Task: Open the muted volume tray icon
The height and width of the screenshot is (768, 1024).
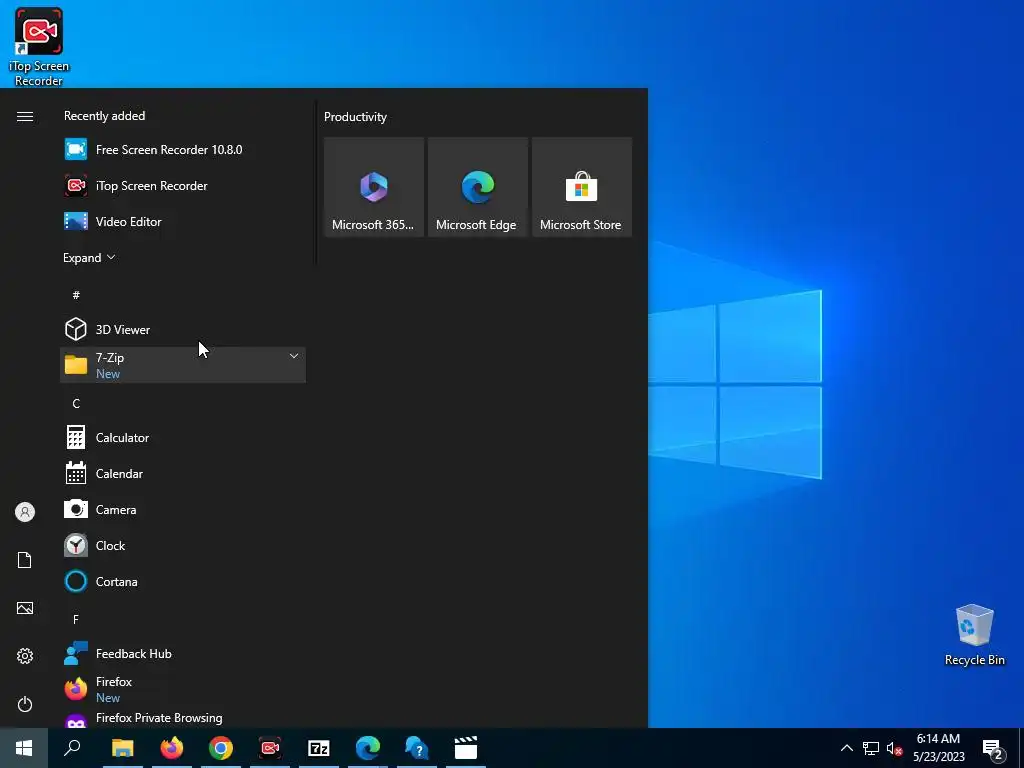Action: tap(895, 748)
